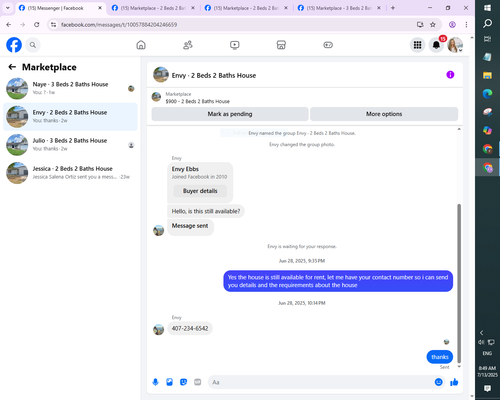Open Naye - 3 Beds 2 Baths House chat
Viewport: 500px width, 400px height.
(70, 88)
